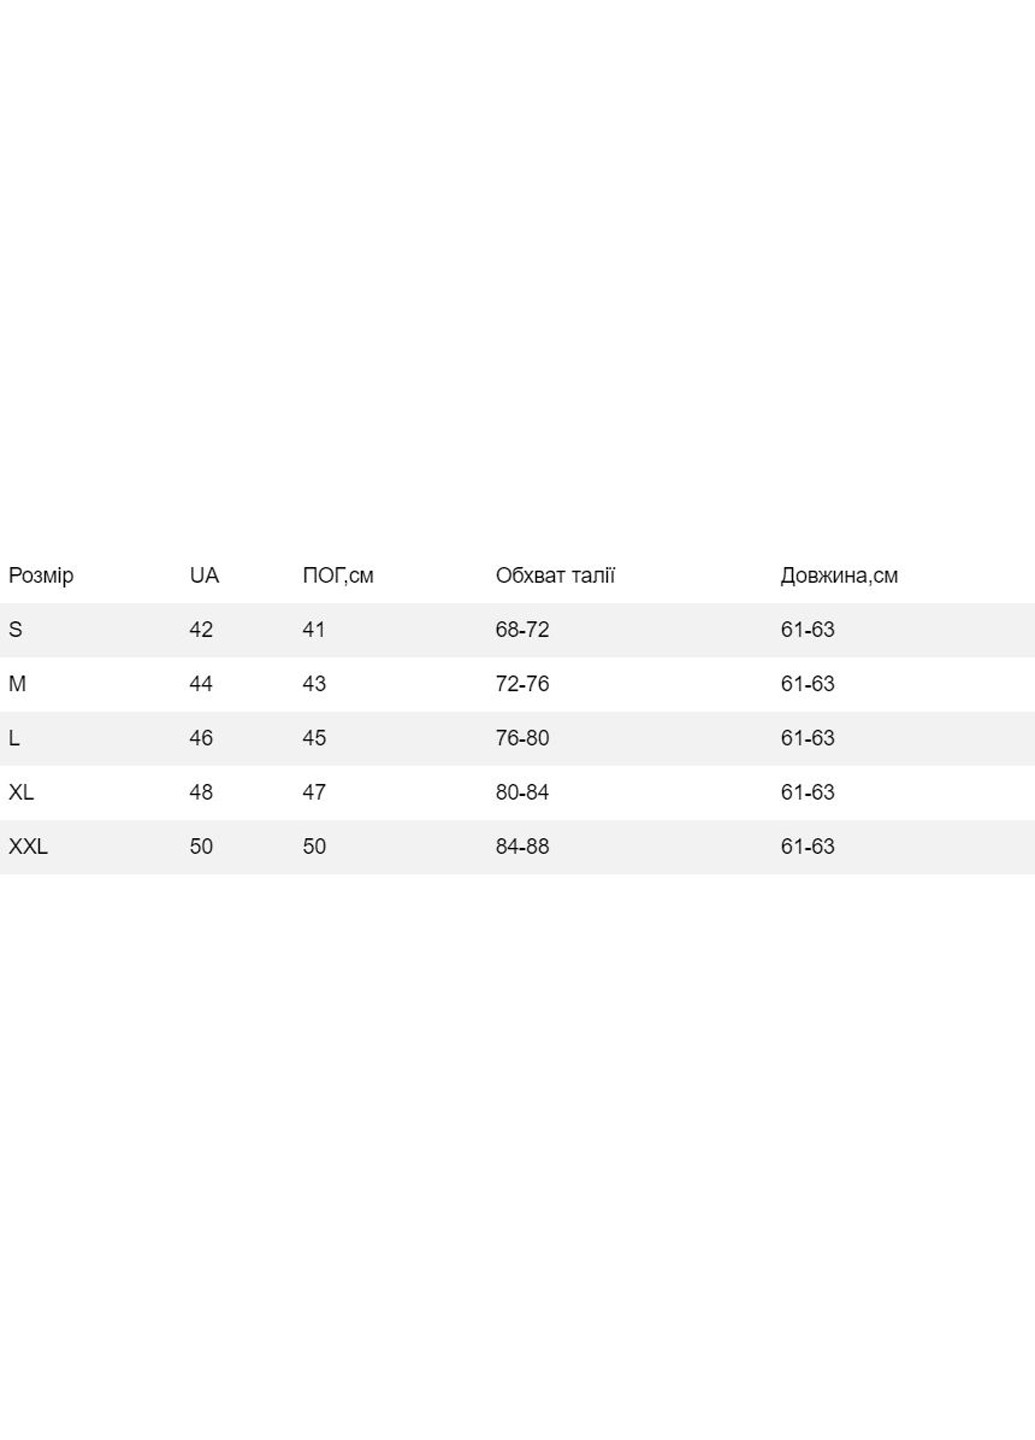This screenshot has width=1035, height=1440.
Task: Click the "Розмір" column header
Action: [x=41, y=576]
